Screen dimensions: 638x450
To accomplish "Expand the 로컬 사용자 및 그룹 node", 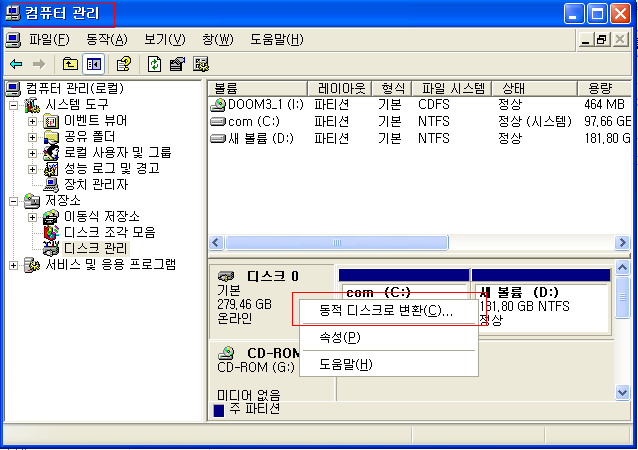I will (x=33, y=153).
